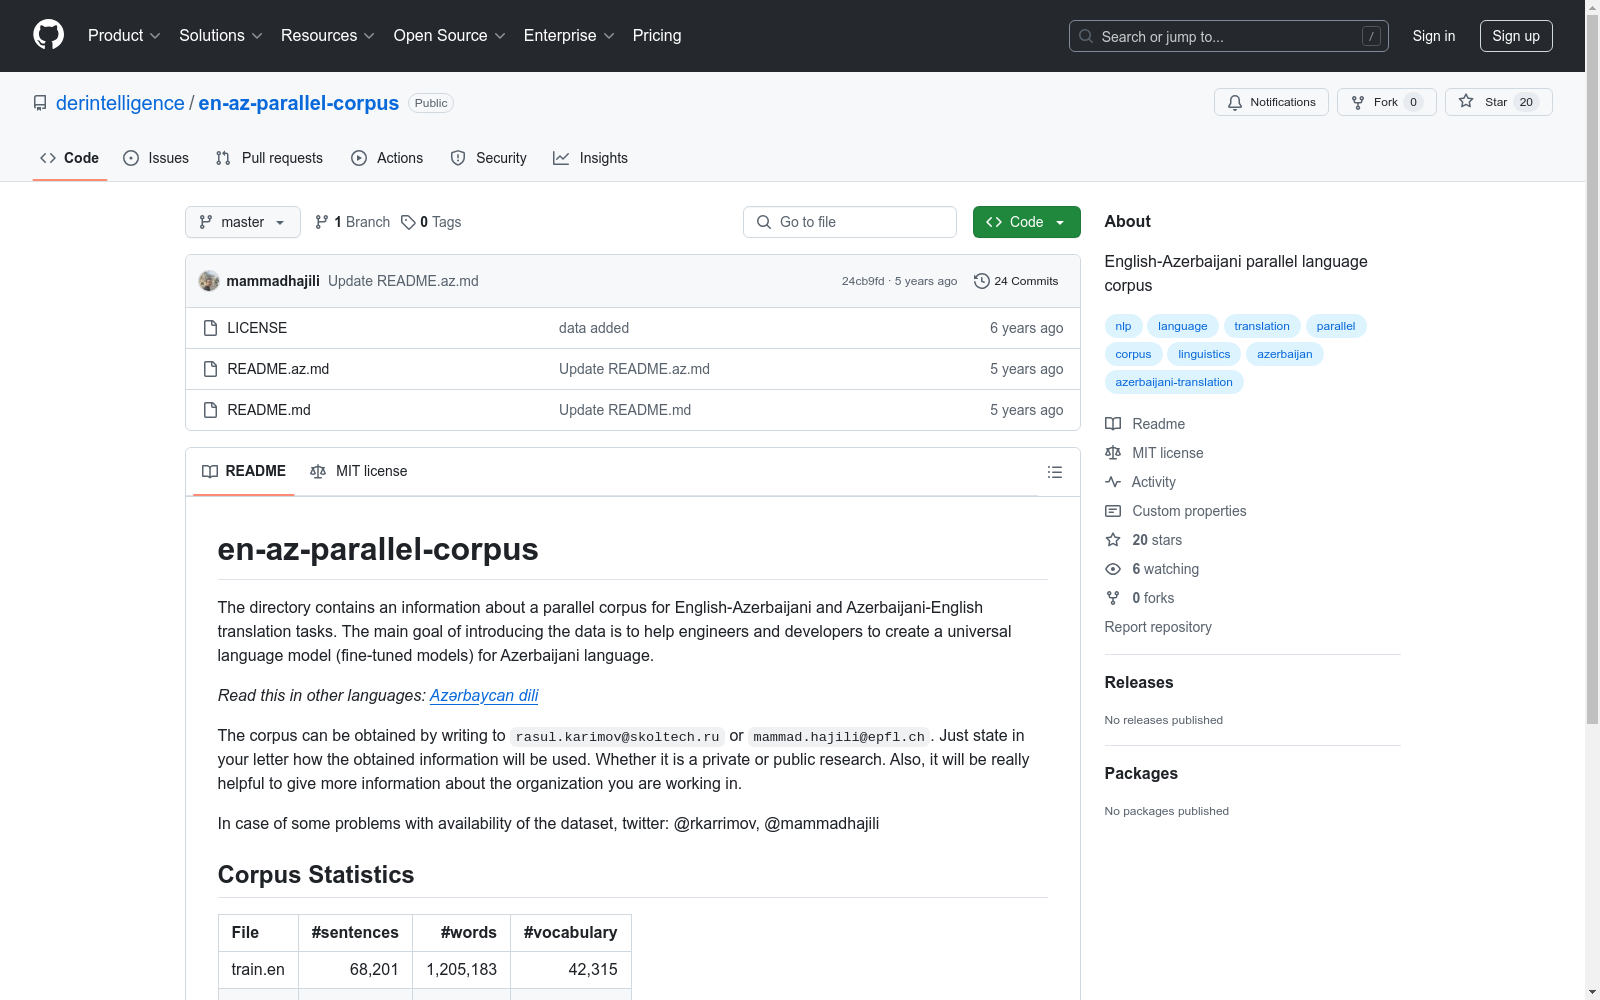
Task: Open the README outline list icon
Action: 1054,472
